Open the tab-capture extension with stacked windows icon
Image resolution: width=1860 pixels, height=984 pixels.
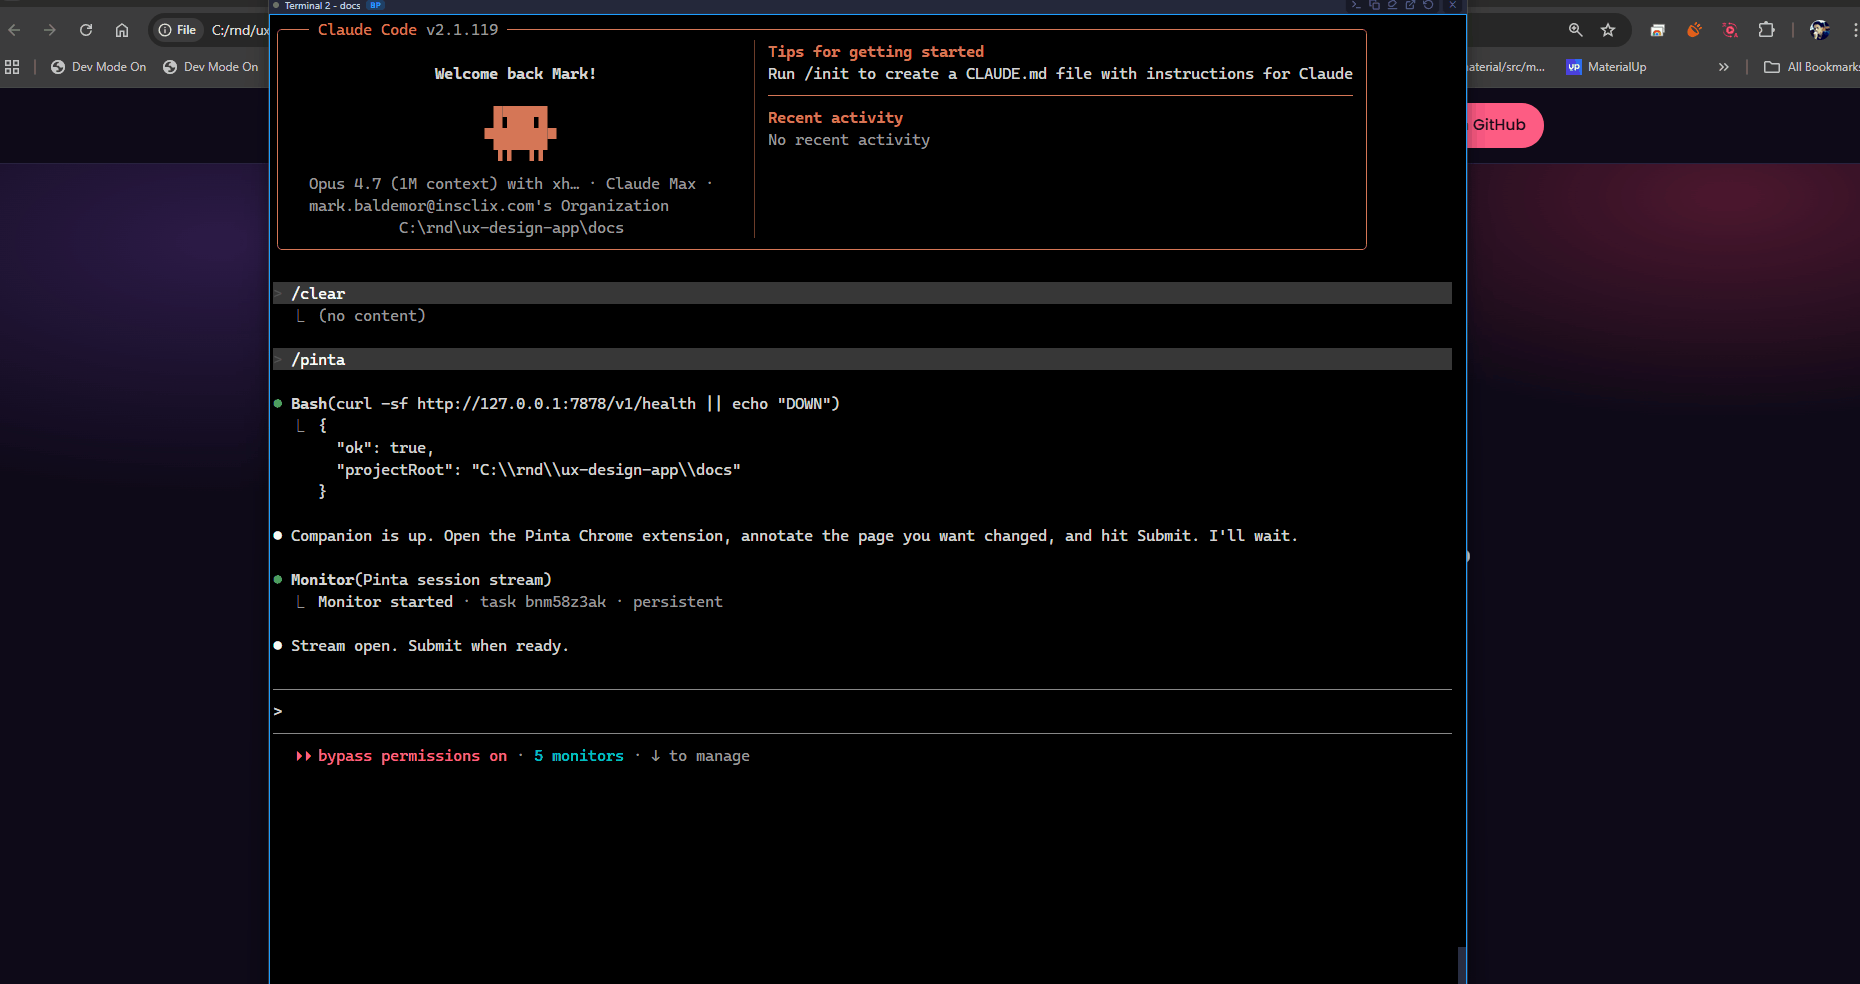pos(1657,30)
